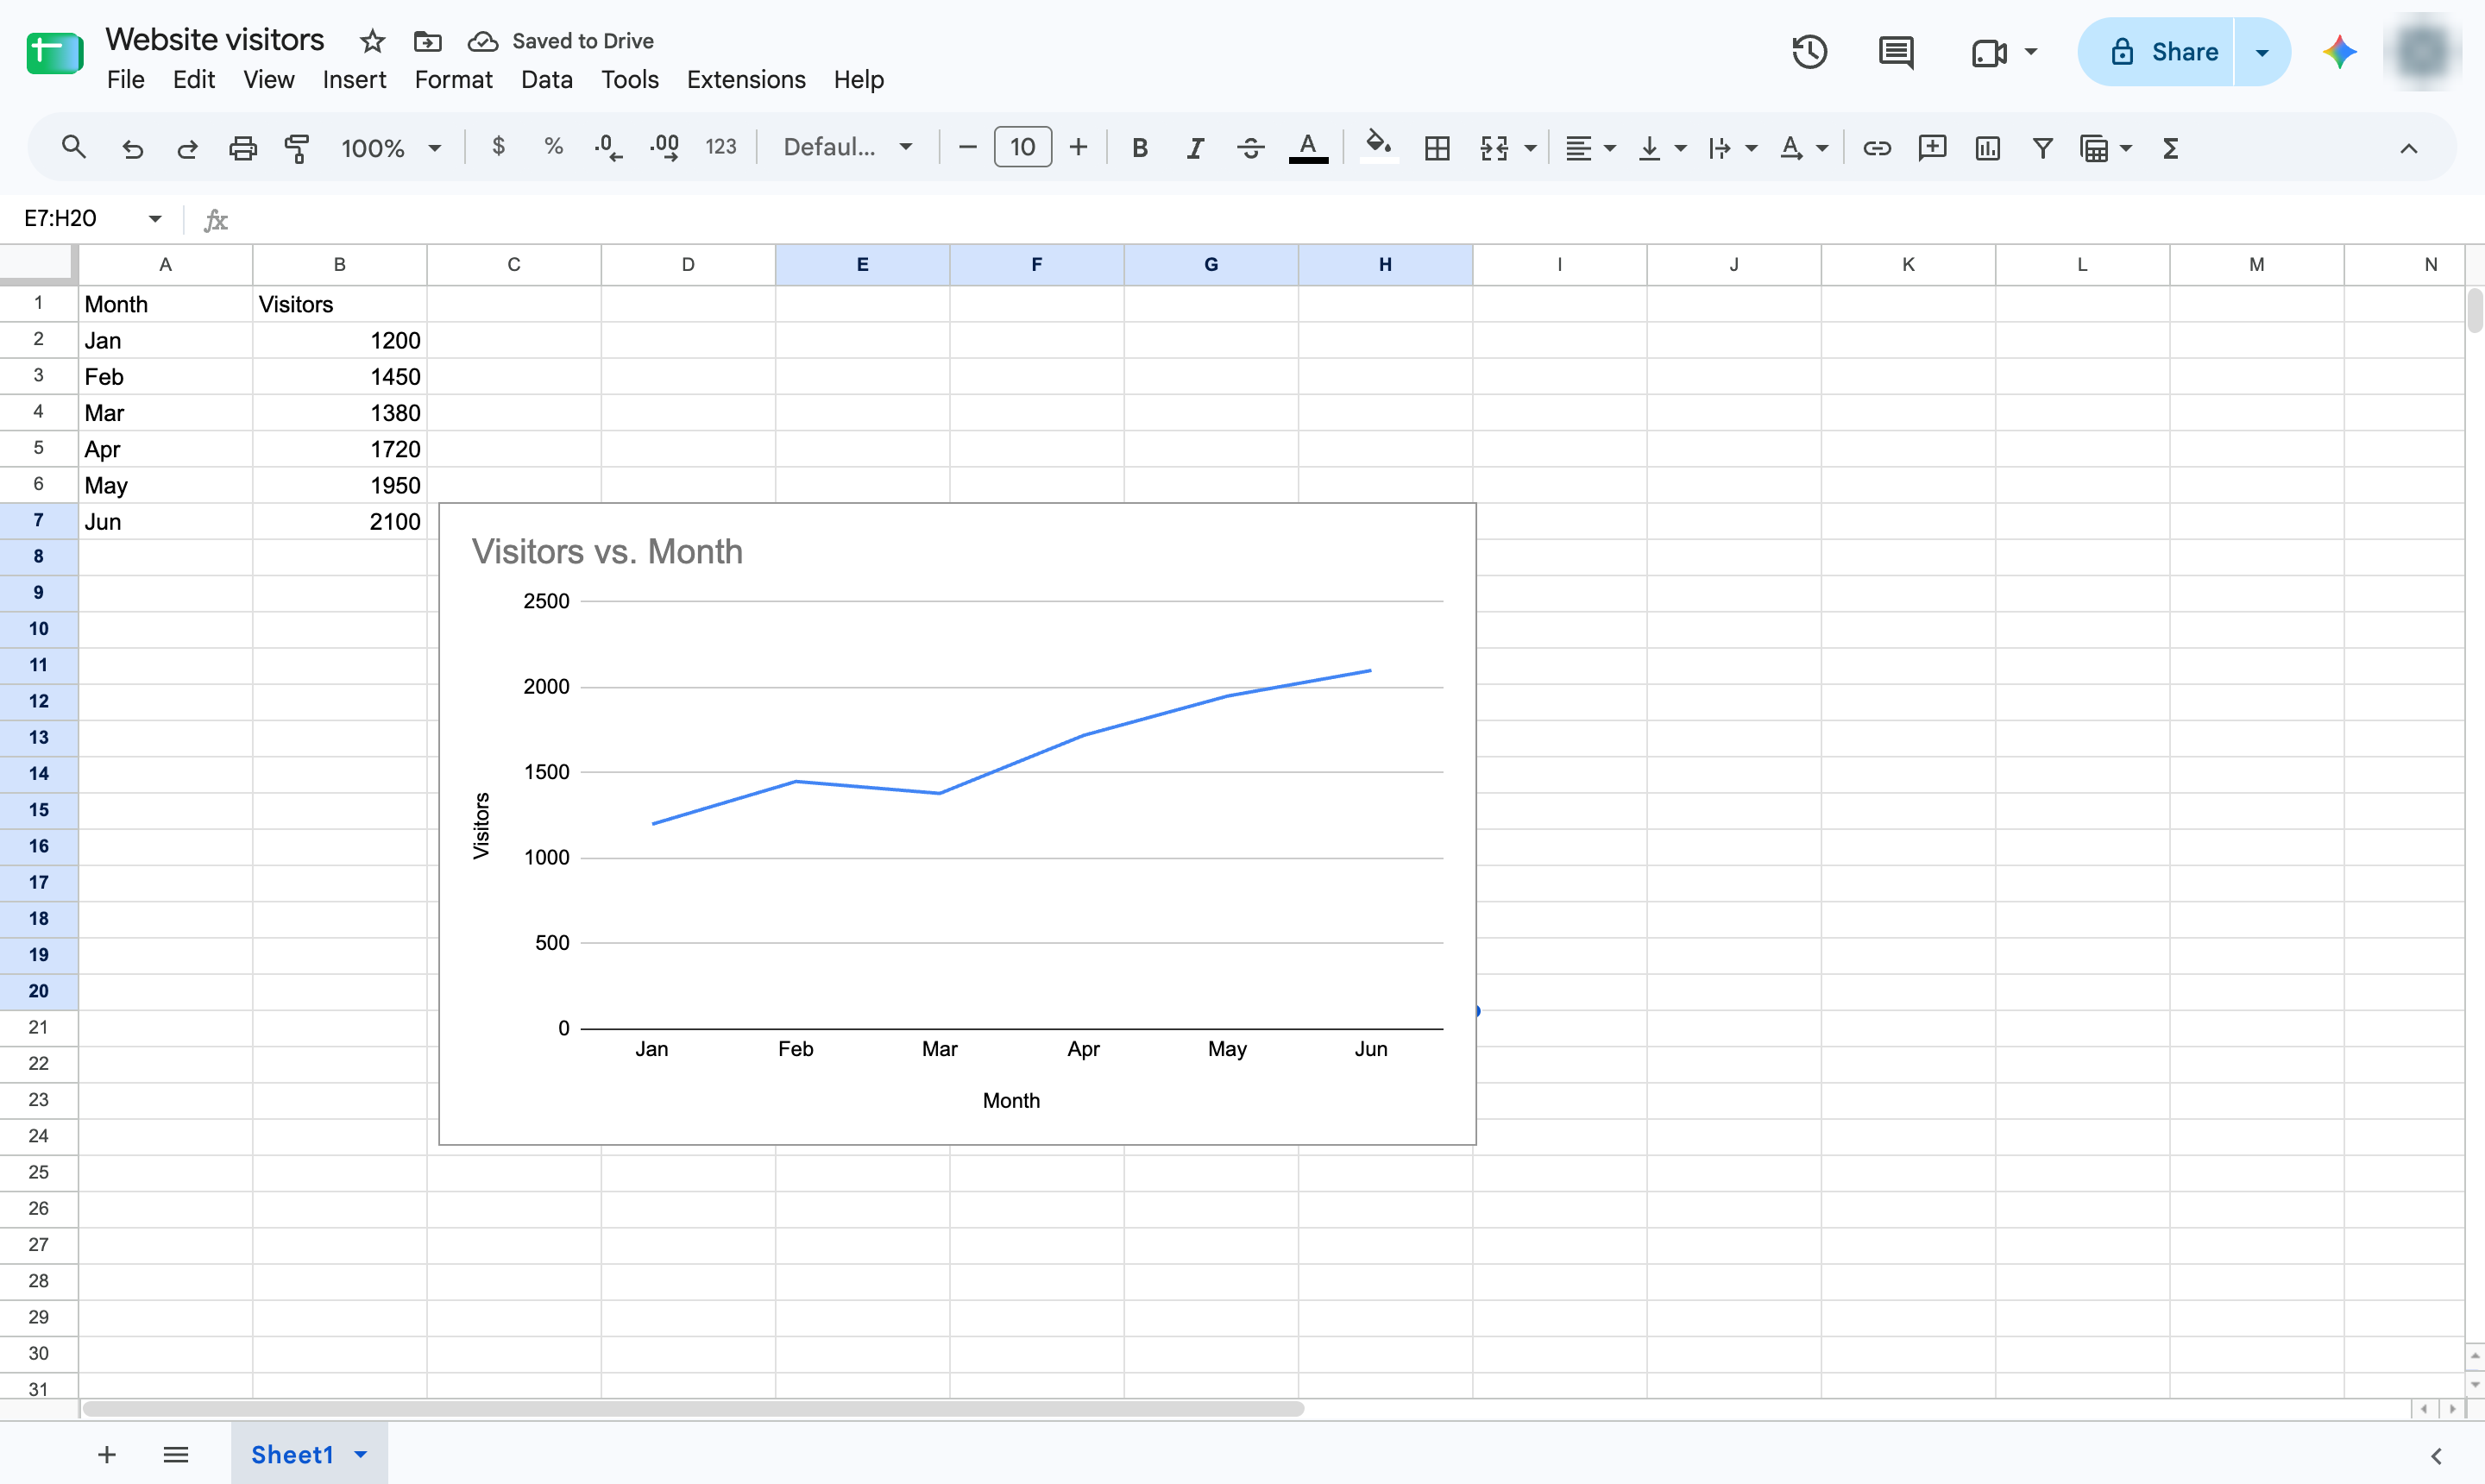Open the text color picker
Screen dimensions: 2485x1484
pyautogui.click(x=1307, y=148)
